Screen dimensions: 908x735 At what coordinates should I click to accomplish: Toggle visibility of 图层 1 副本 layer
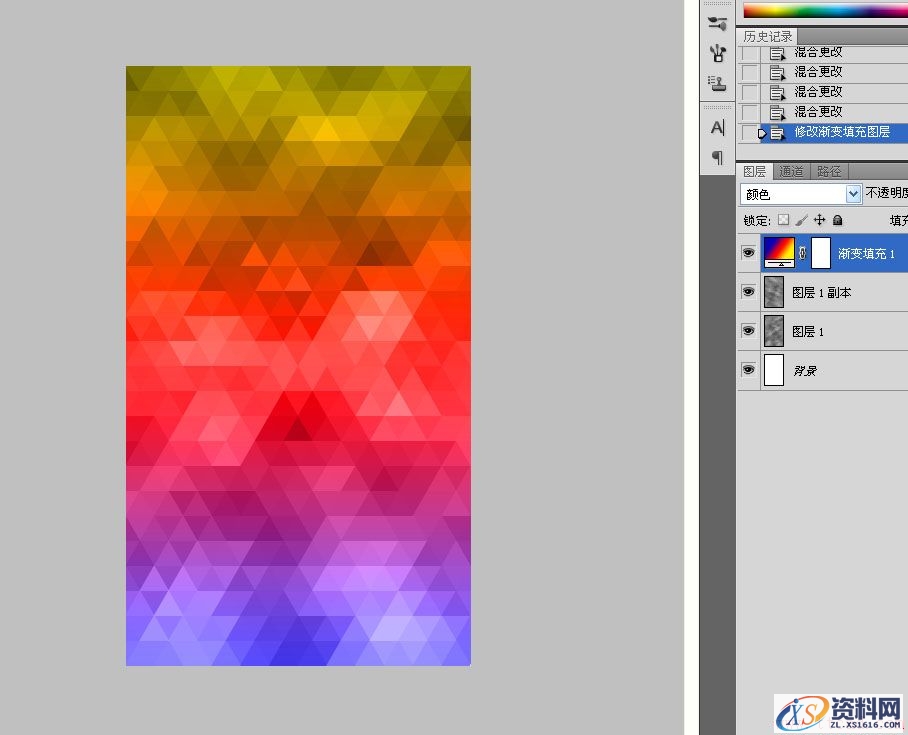pos(748,292)
